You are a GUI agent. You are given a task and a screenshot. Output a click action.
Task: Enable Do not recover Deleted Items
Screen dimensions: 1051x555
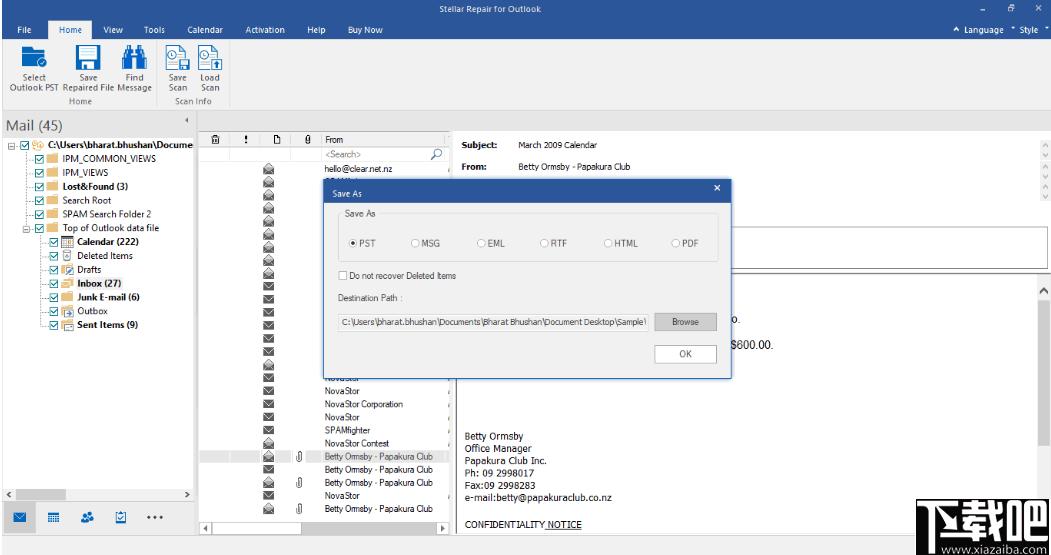pos(343,275)
